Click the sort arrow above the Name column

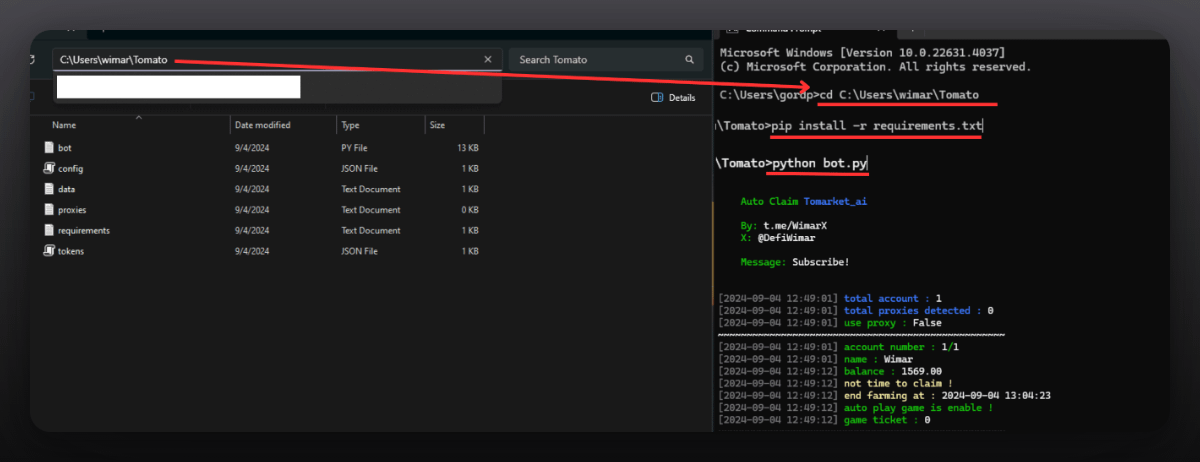coord(138,117)
